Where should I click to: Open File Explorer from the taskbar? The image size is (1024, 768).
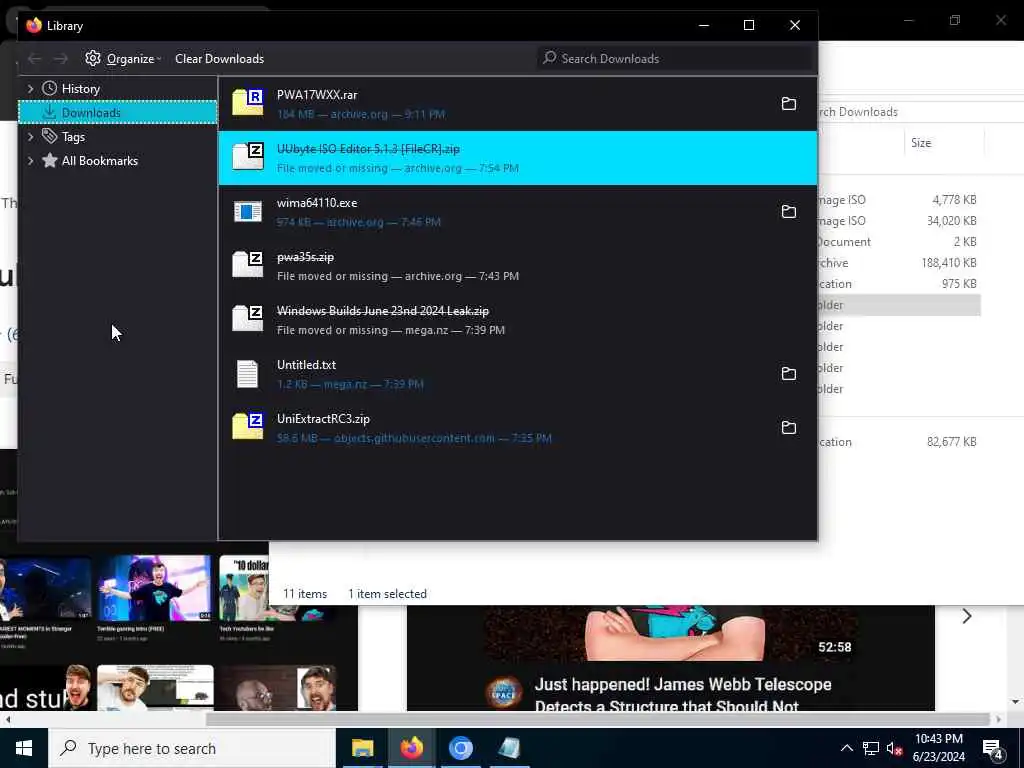click(x=362, y=748)
